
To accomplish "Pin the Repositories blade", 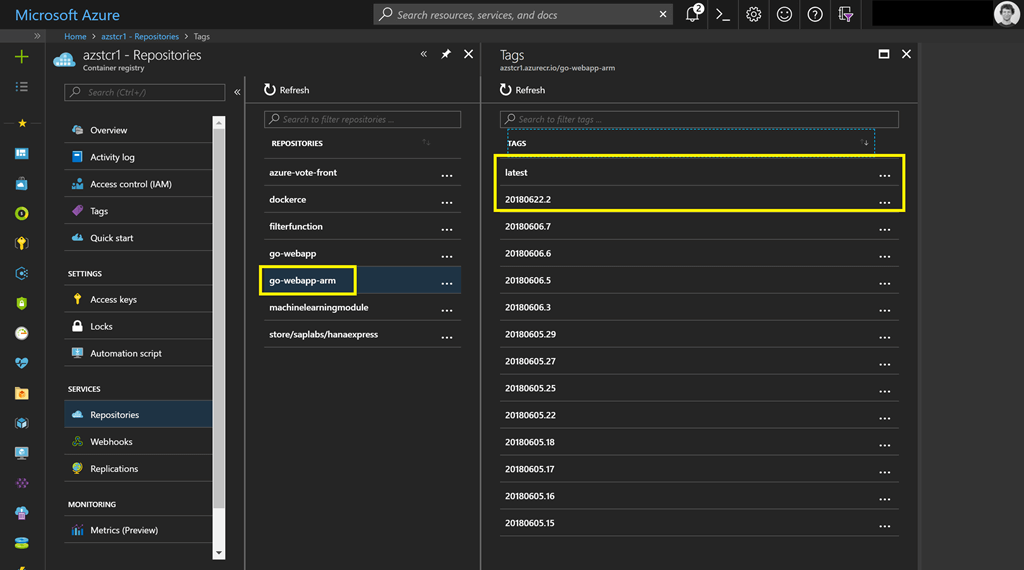I will [x=446, y=54].
